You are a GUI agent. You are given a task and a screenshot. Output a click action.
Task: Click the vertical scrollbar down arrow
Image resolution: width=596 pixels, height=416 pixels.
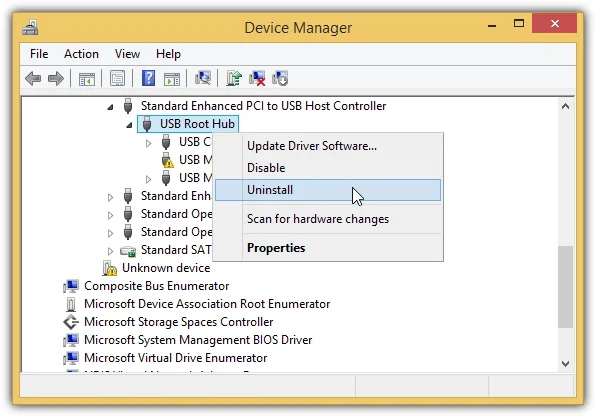click(565, 364)
